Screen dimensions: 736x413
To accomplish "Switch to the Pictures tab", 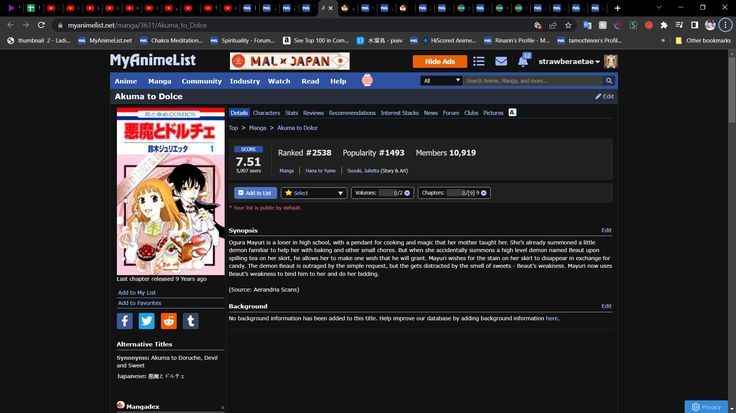I will point(493,113).
